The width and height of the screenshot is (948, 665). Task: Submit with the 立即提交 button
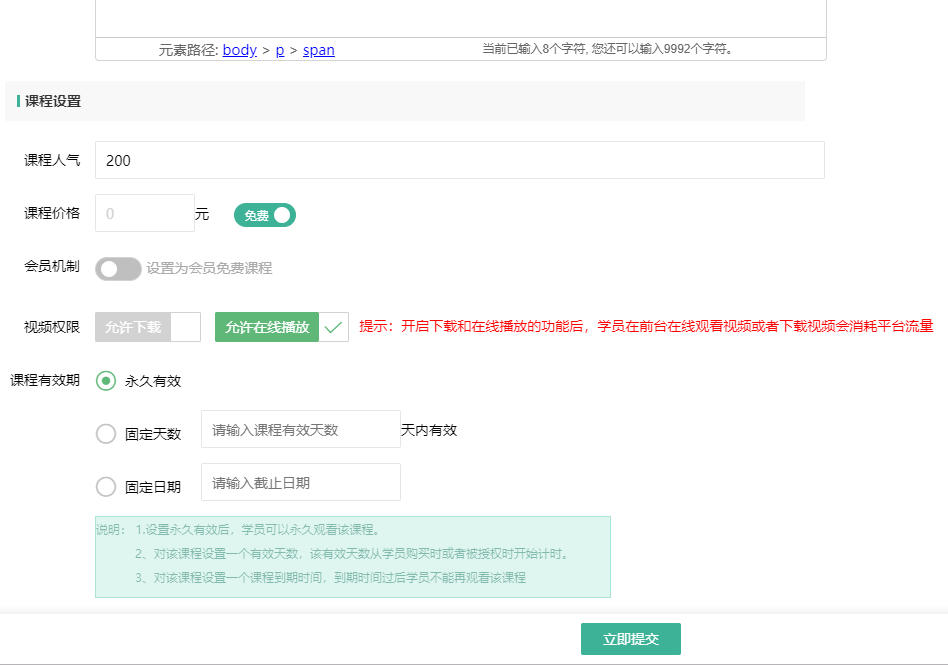pyautogui.click(x=631, y=639)
